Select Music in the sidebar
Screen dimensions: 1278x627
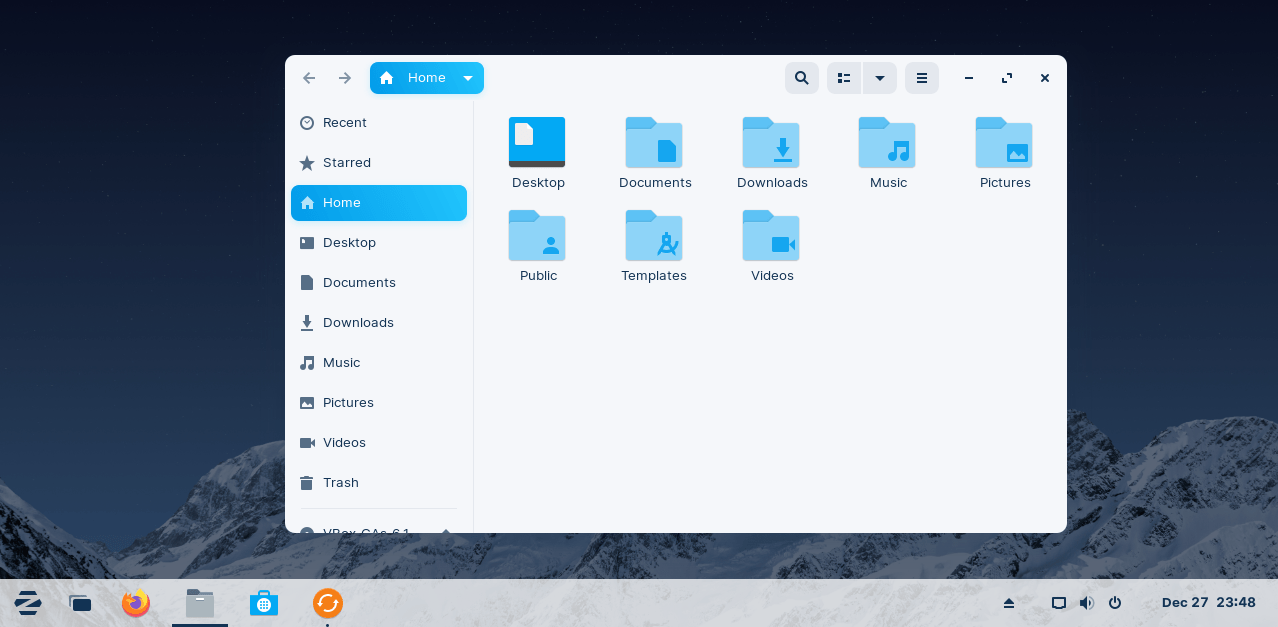click(x=341, y=362)
